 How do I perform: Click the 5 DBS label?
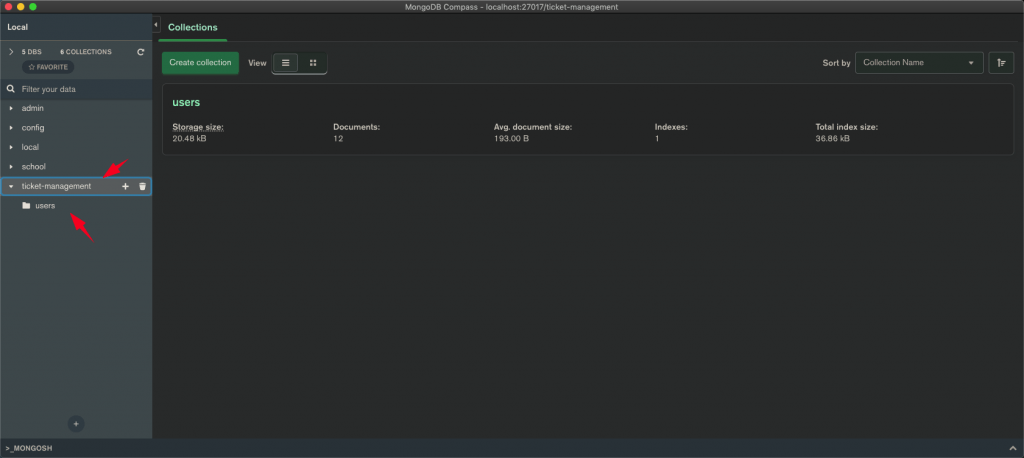click(31, 52)
